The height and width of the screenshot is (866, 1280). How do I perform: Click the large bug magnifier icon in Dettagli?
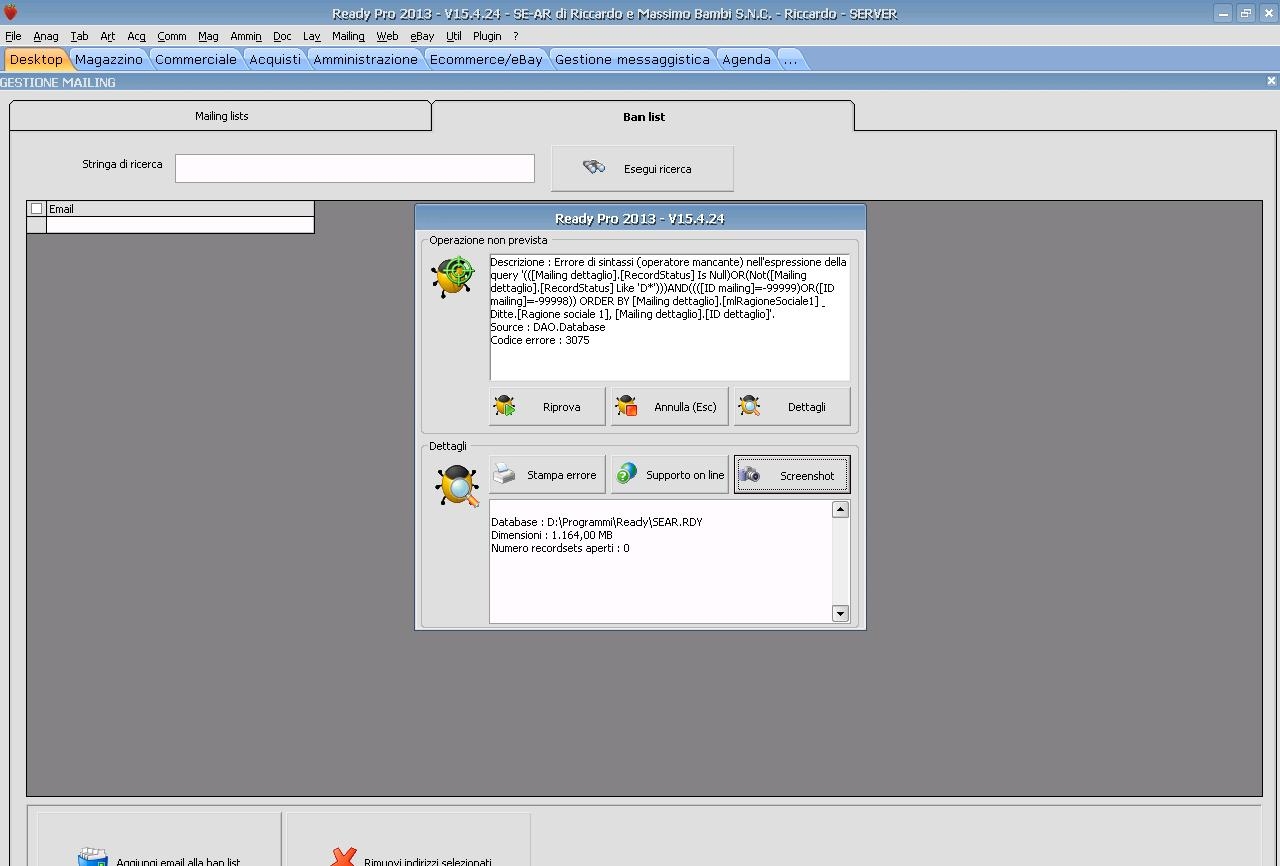click(457, 486)
